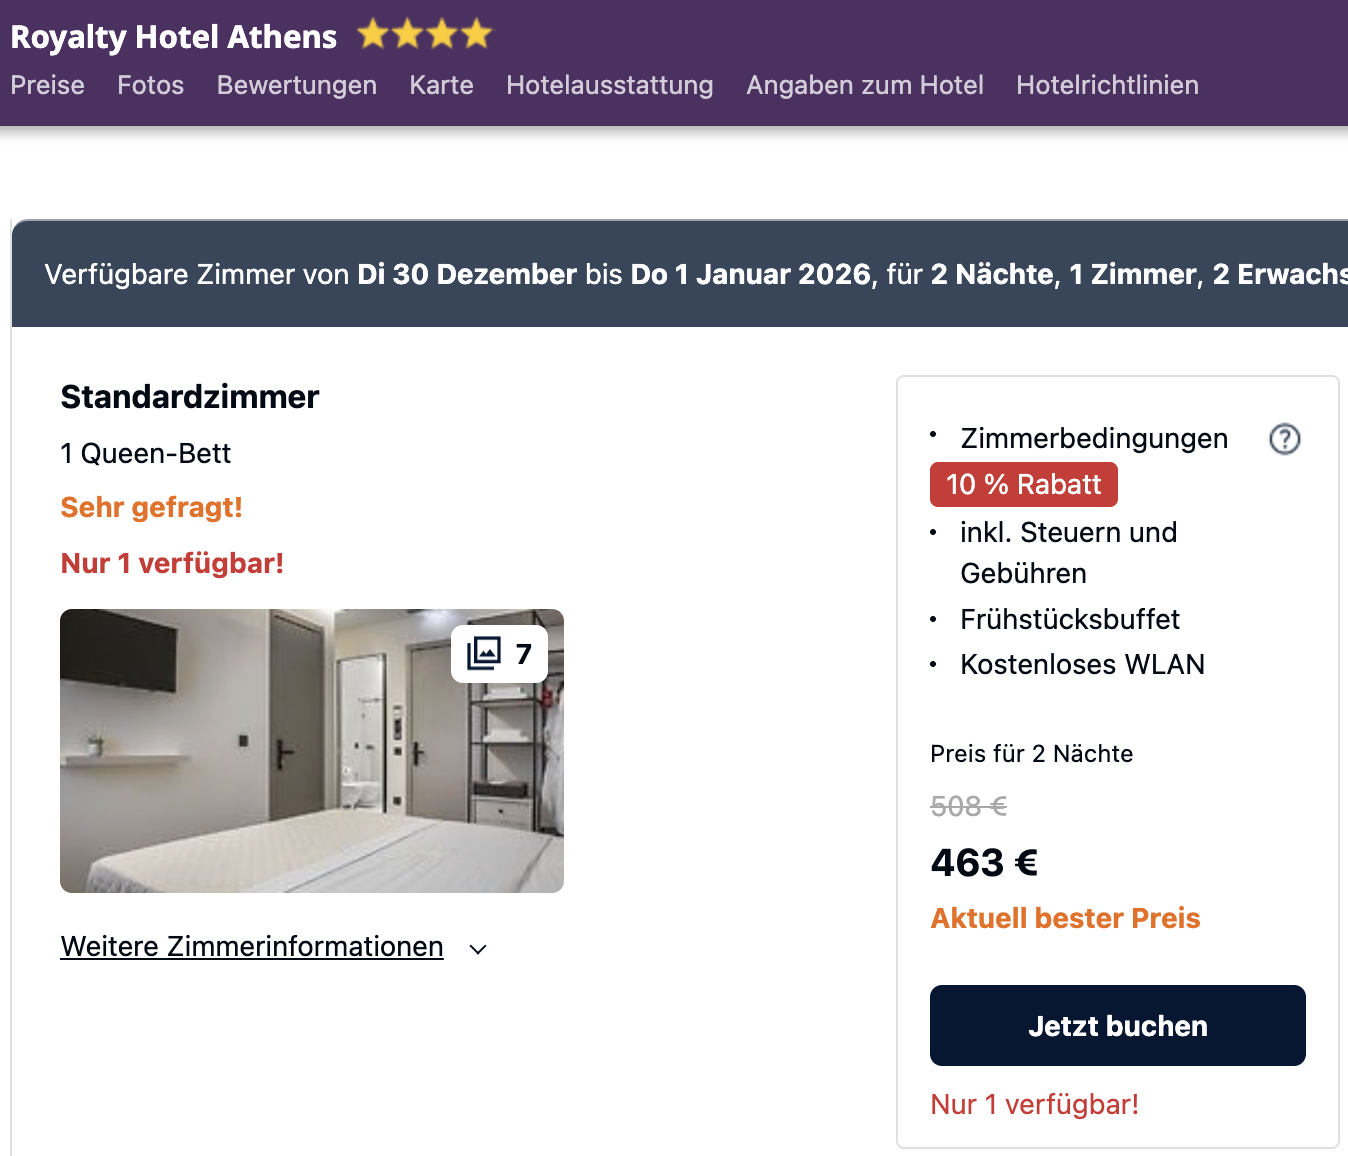Click the Weitere Zimmerinformationen link
Image resolution: width=1348 pixels, height=1156 pixels.
pyautogui.click(x=252, y=946)
